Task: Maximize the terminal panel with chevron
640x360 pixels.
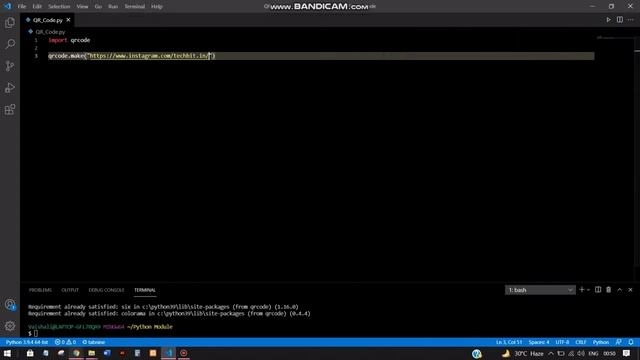Action: tap(620, 290)
